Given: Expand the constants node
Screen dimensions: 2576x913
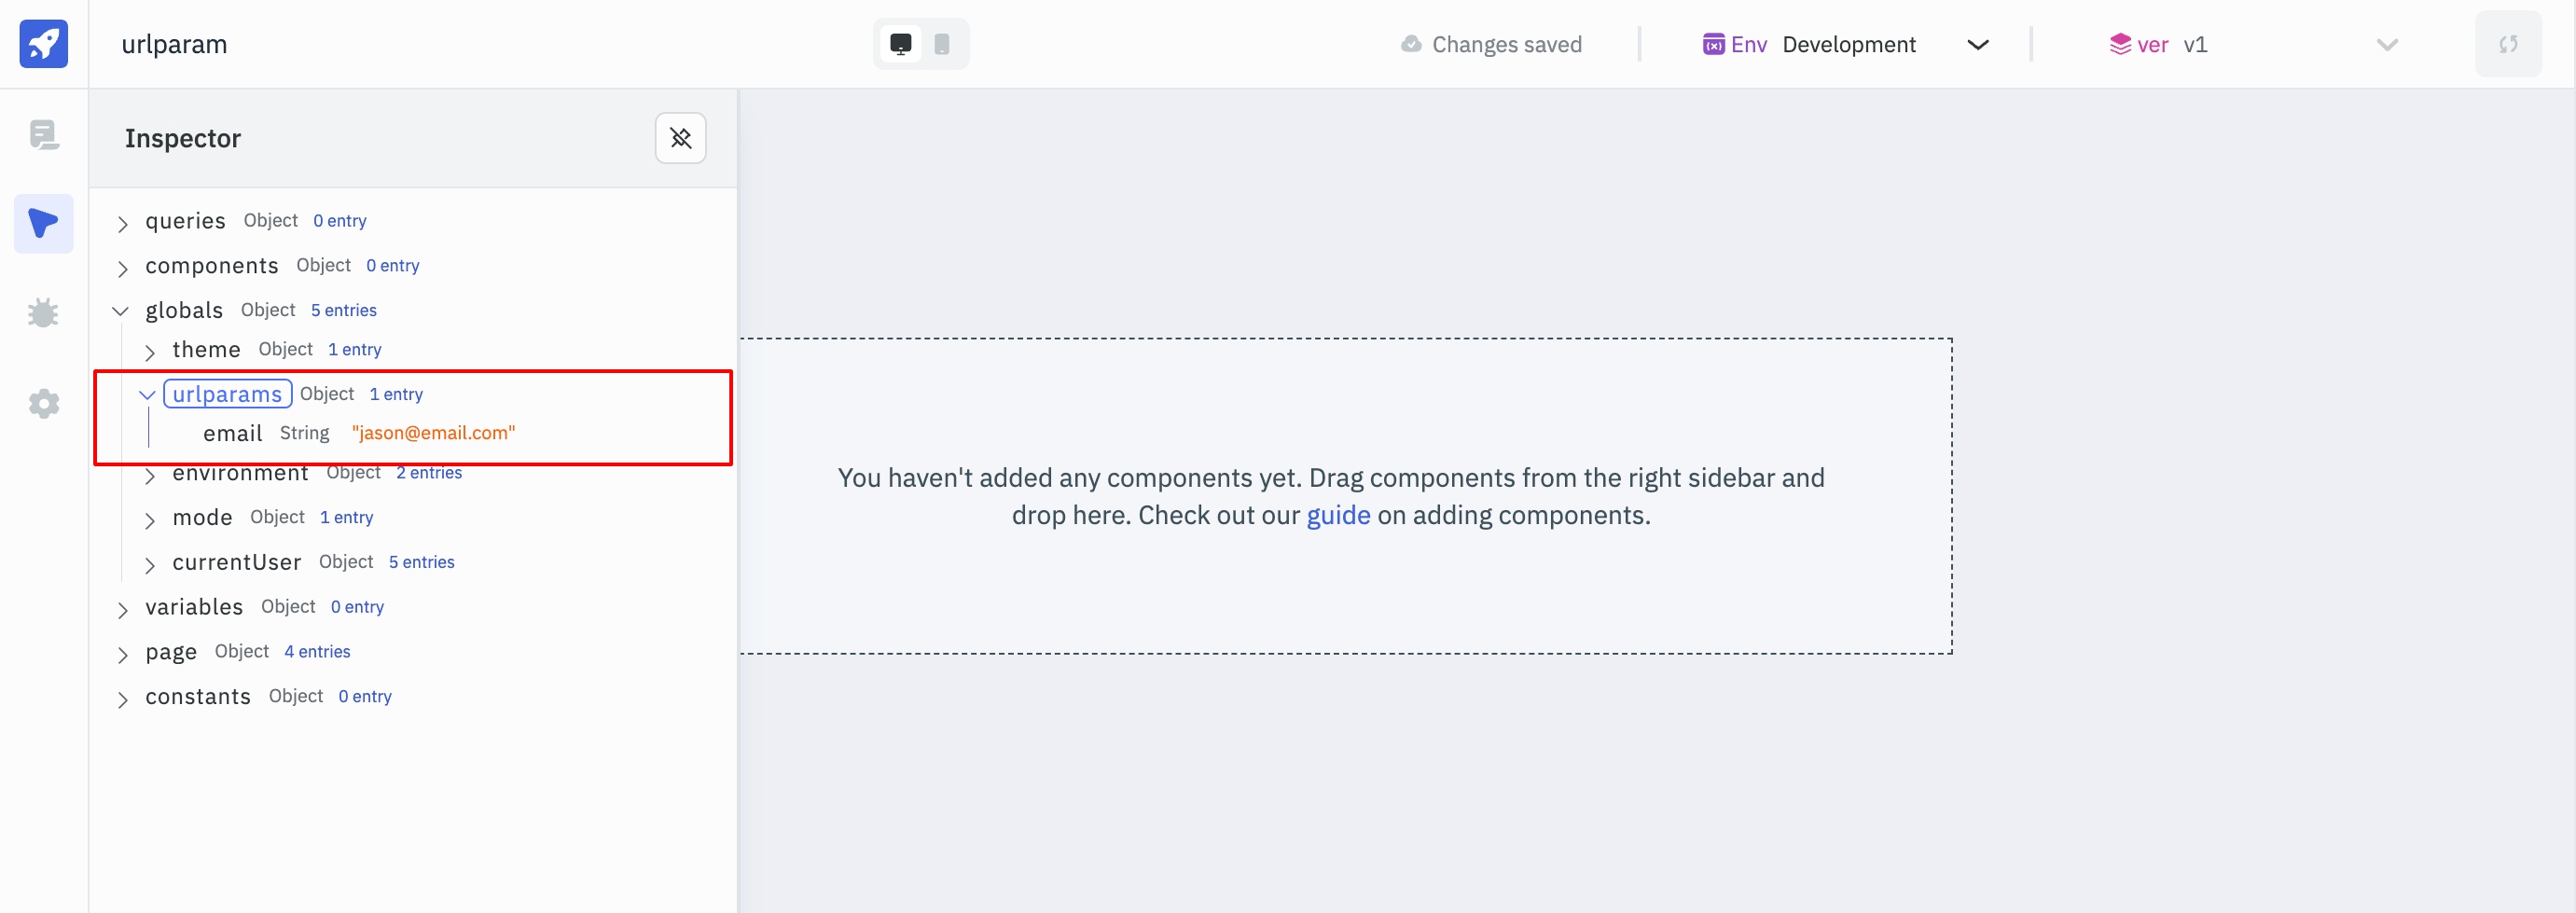Looking at the screenshot, I should tap(123, 699).
